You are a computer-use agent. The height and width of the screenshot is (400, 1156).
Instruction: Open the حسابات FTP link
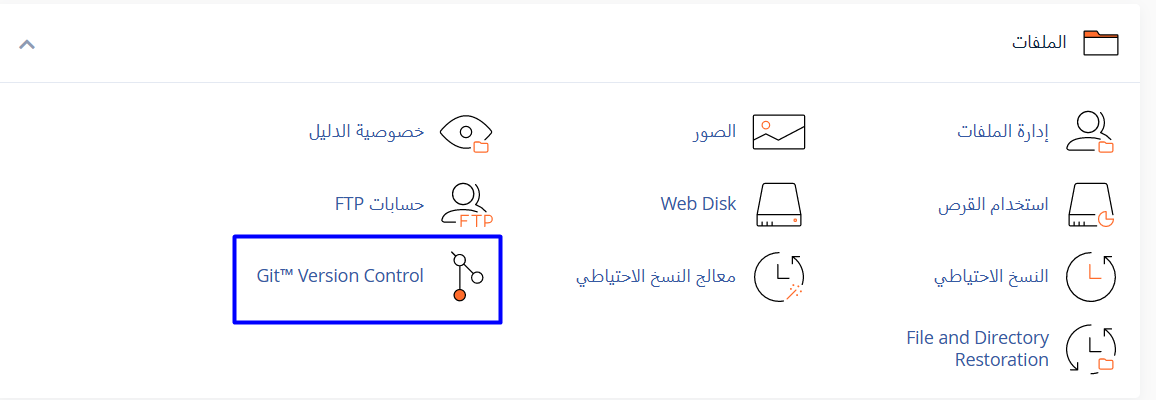tap(380, 205)
